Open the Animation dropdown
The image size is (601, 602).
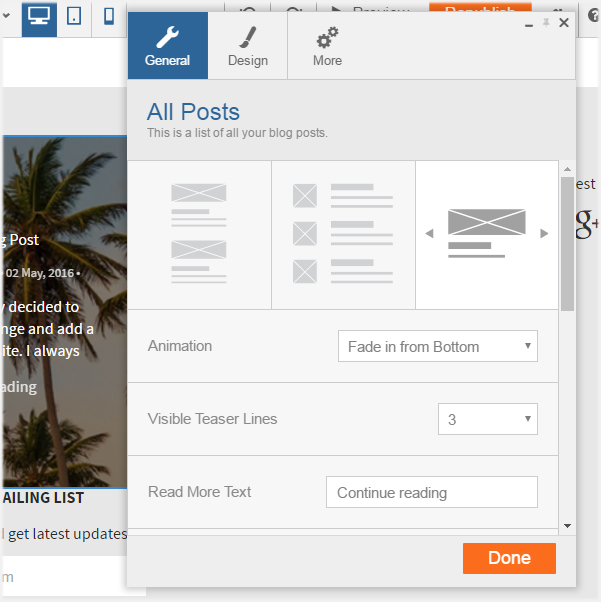pos(438,346)
